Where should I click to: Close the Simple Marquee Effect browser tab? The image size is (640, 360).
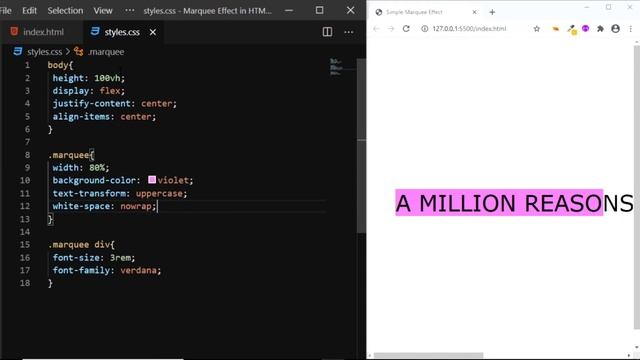pos(474,12)
